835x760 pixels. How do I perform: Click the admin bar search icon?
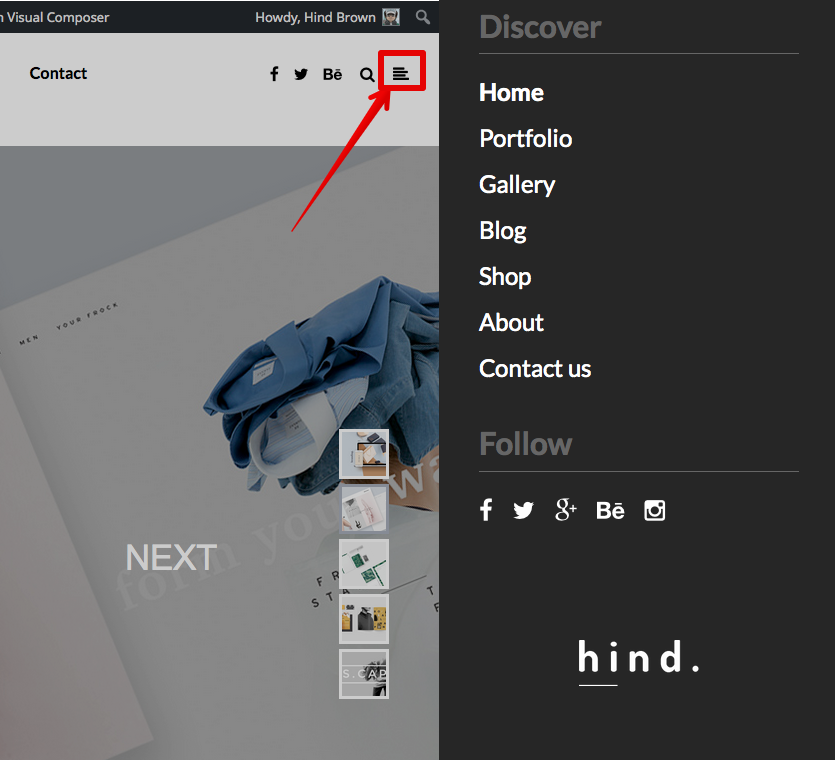click(x=423, y=17)
